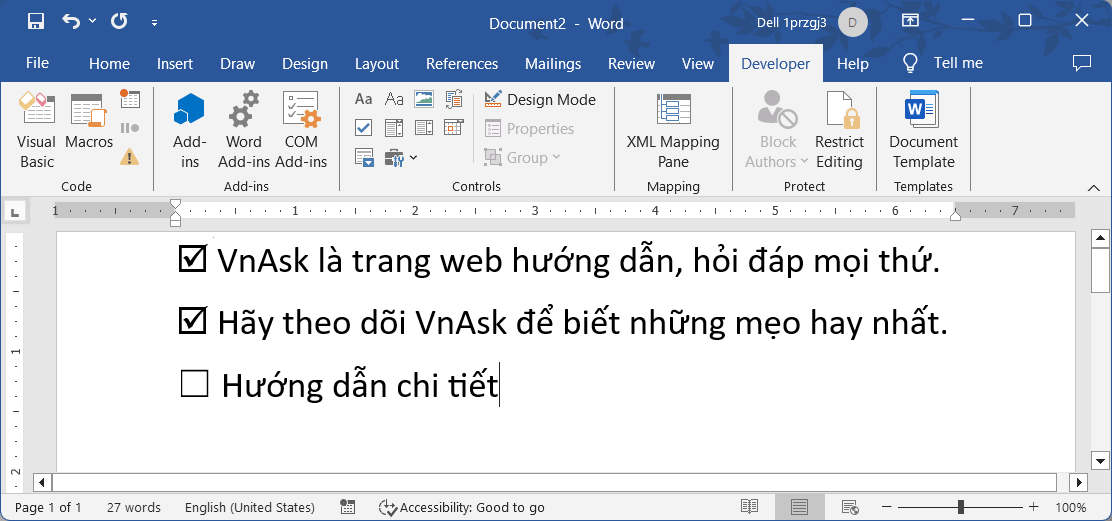Switch to the Home tab

pyautogui.click(x=109, y=63)
